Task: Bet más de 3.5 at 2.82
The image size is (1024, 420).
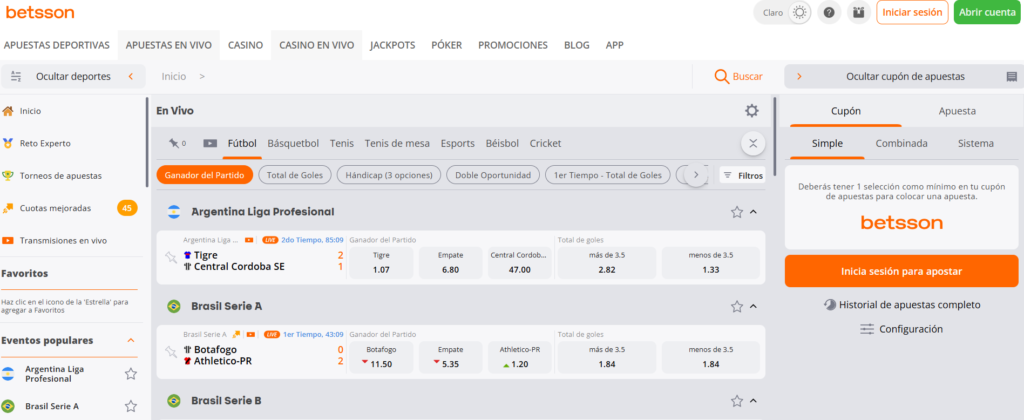Action: pyautogui.click(x=607, y=263)
